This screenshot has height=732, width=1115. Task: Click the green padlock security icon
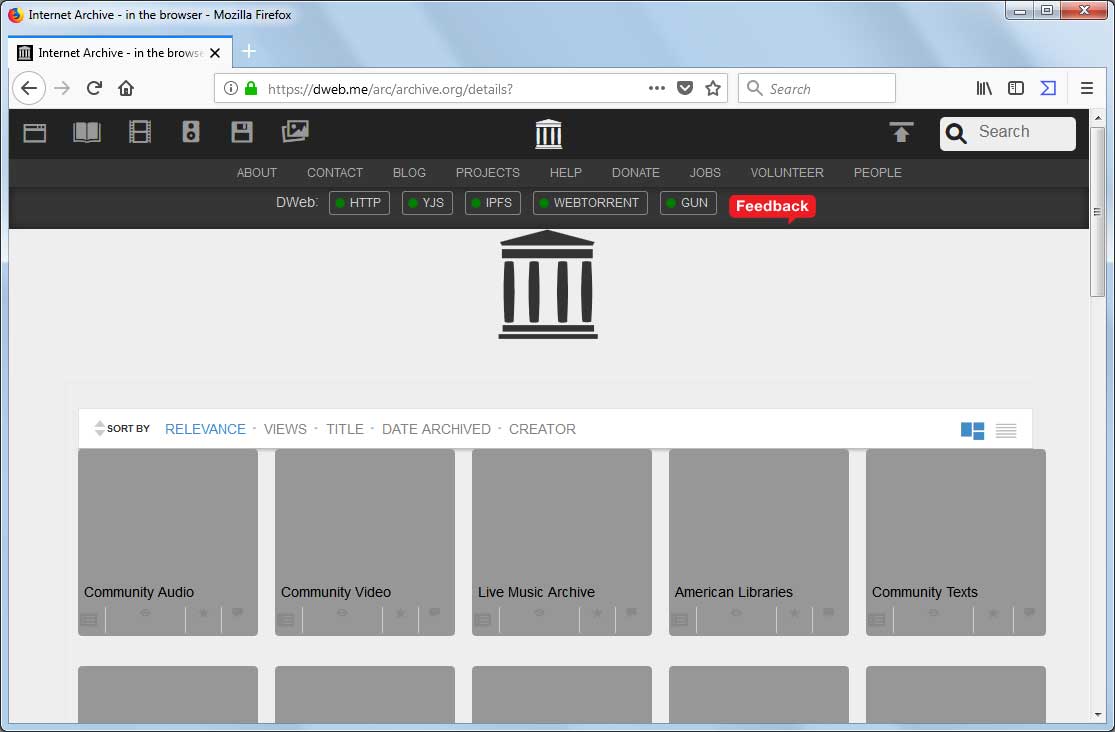click(x=251, y=88)
